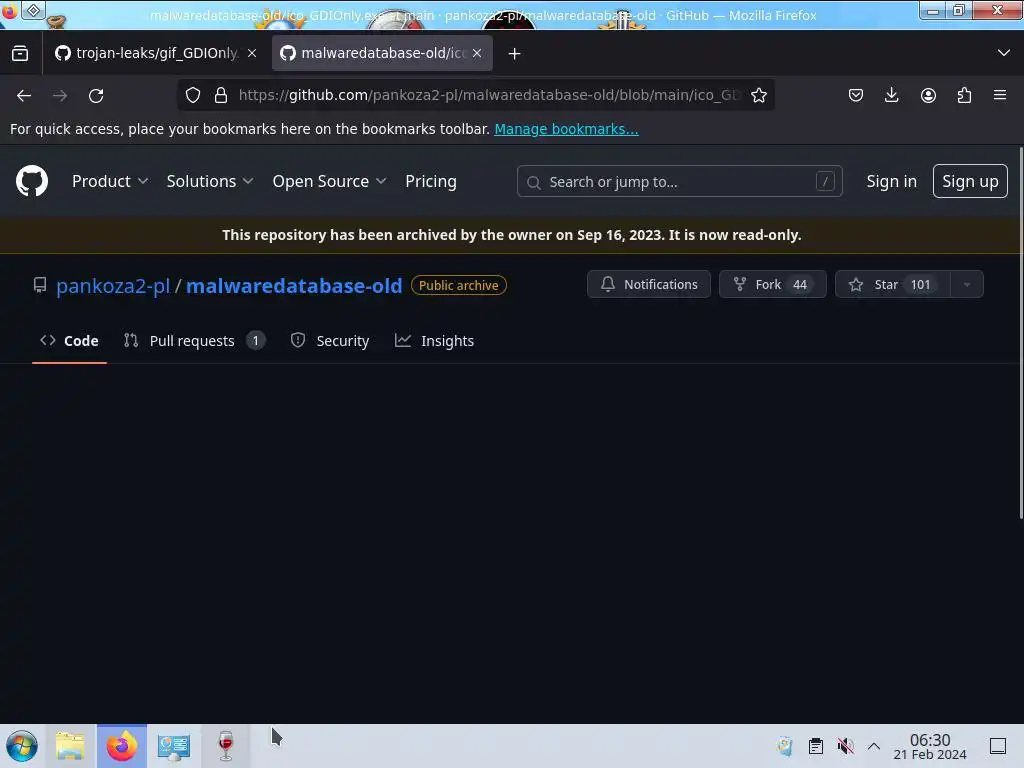Click the Notifications bell button

click(648, 284)
